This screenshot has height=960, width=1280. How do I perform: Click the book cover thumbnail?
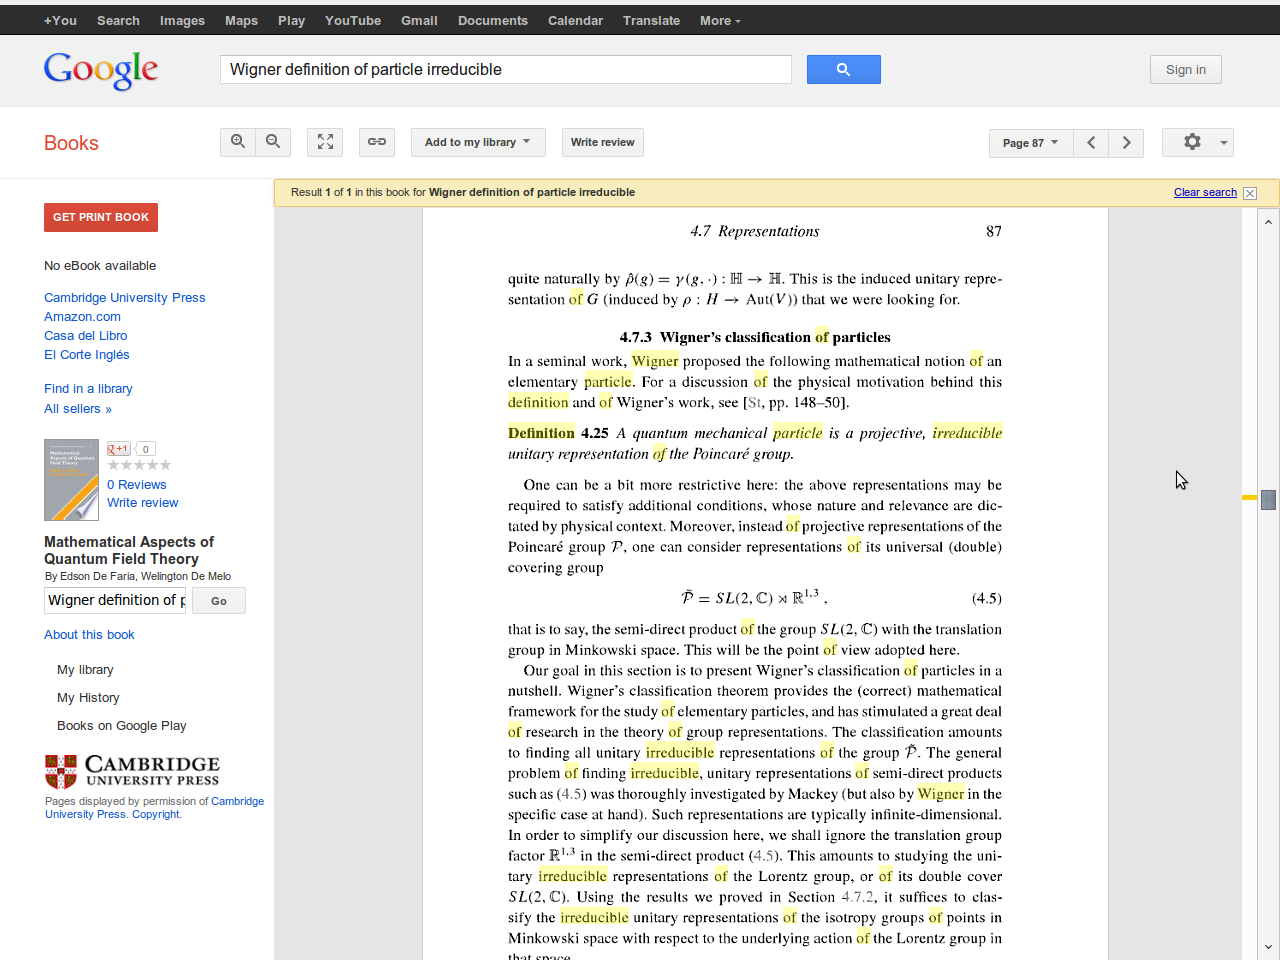point(71,480)
